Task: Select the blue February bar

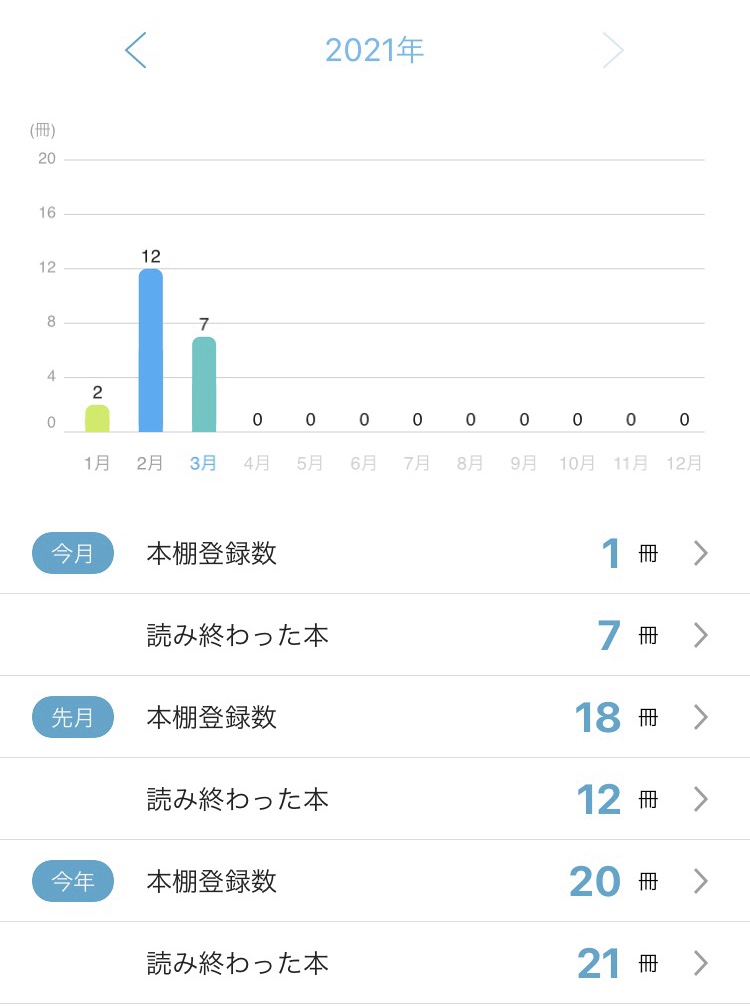Action: [150, 350]
